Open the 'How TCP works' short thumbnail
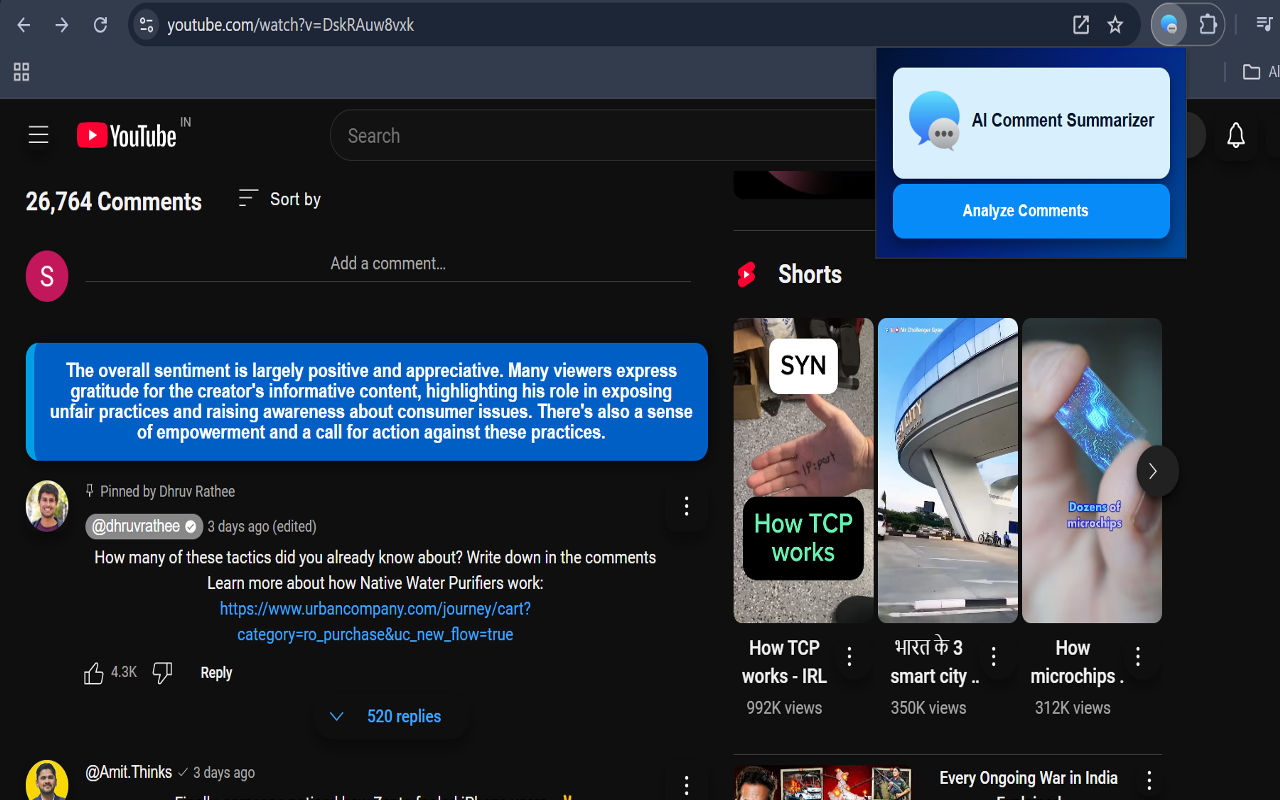1280x800 pixels. click(804, 470)
